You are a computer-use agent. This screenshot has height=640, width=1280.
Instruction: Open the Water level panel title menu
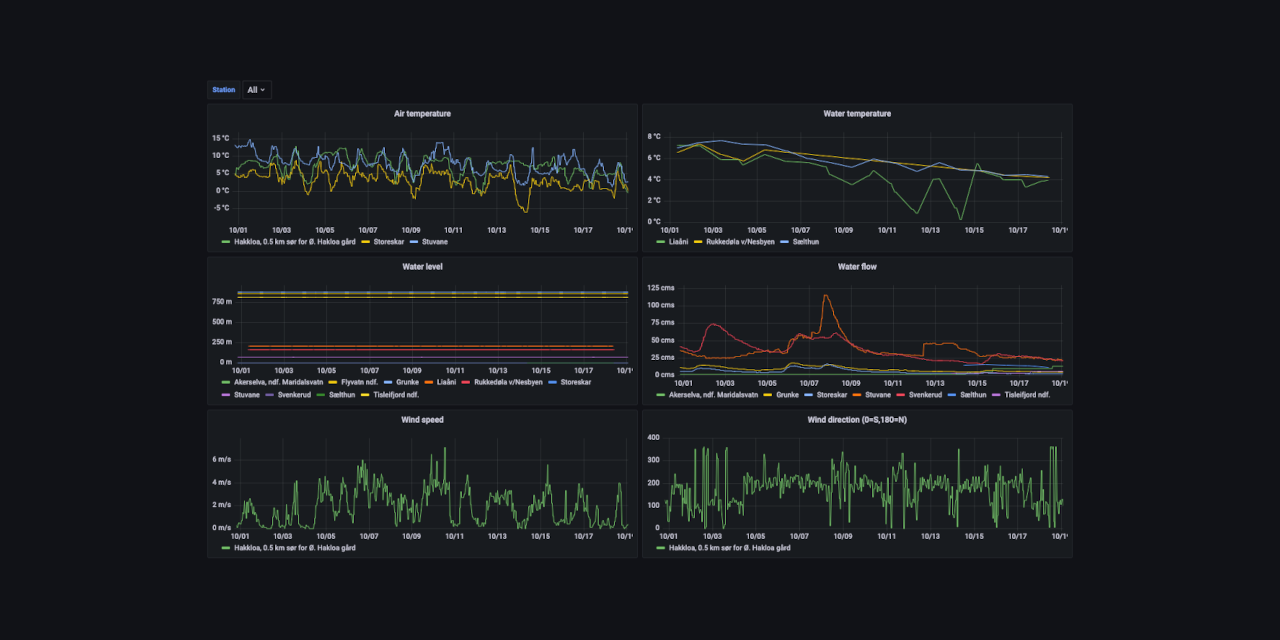click(x=422, y=267)
